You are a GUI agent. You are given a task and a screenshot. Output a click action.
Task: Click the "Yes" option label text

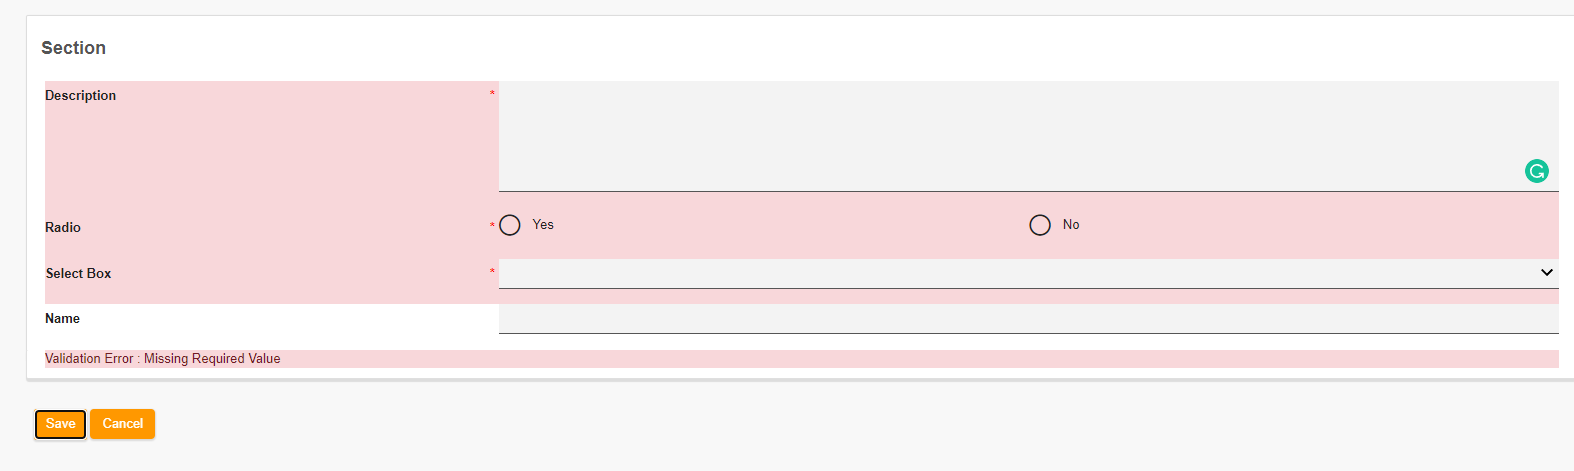(x=543, y=225)
